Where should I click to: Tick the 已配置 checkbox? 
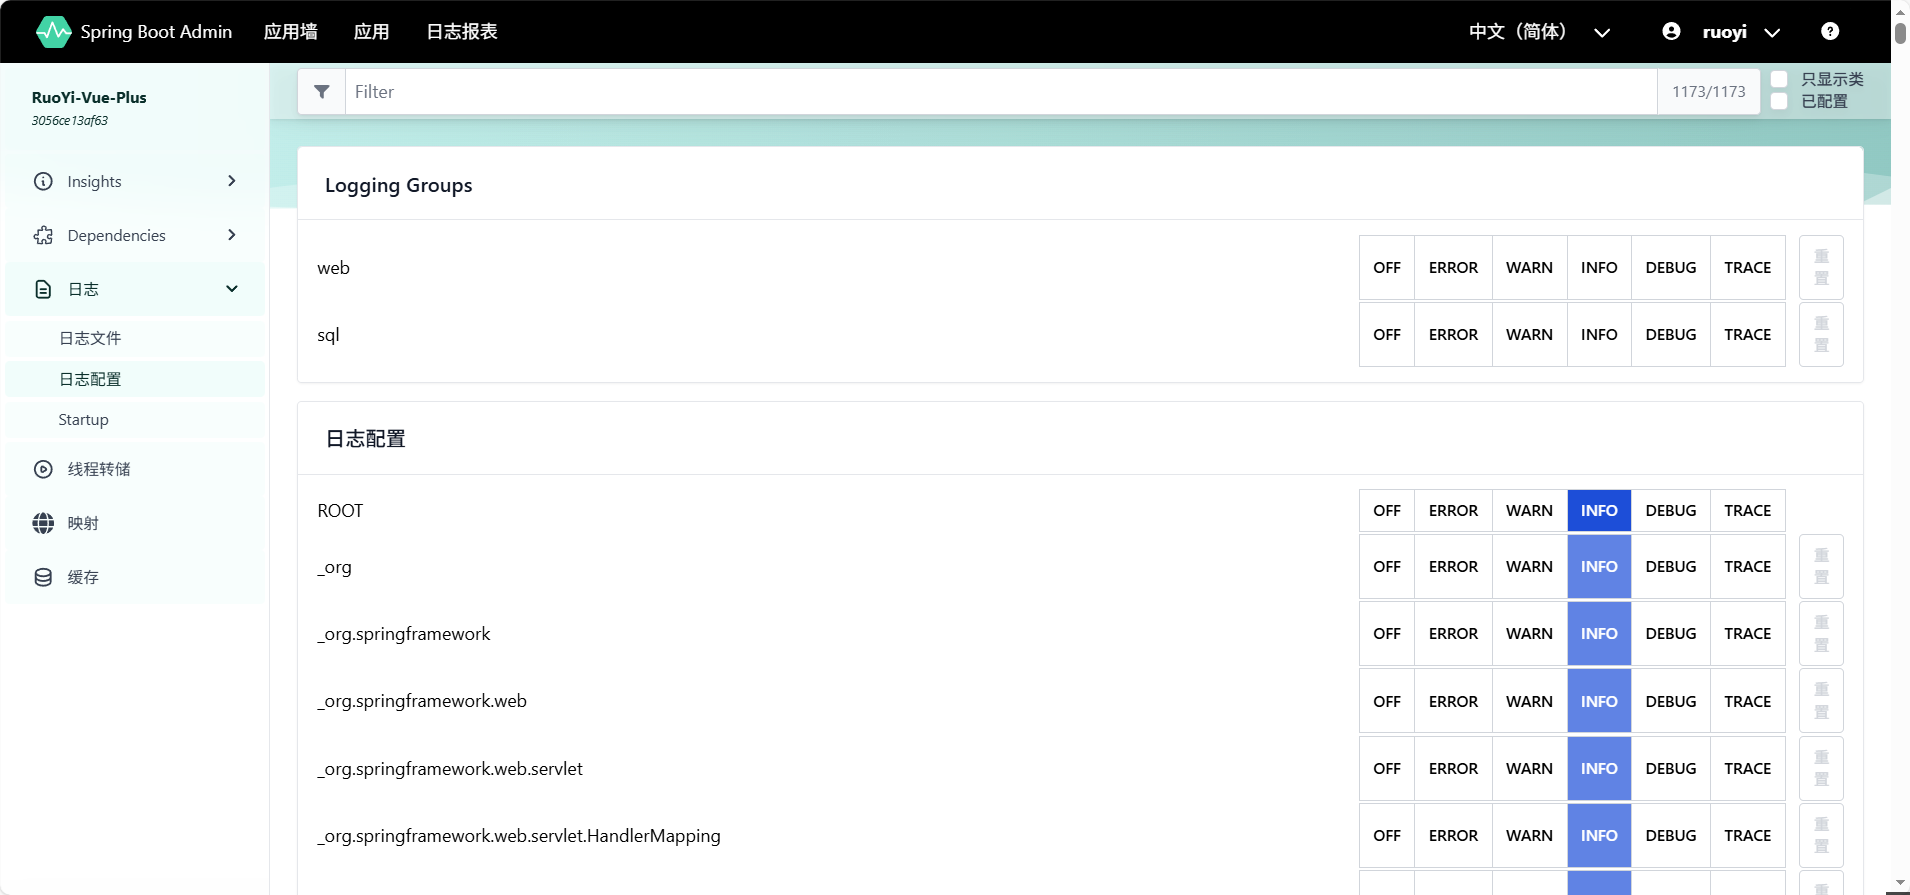click(x=1779, y=101)
